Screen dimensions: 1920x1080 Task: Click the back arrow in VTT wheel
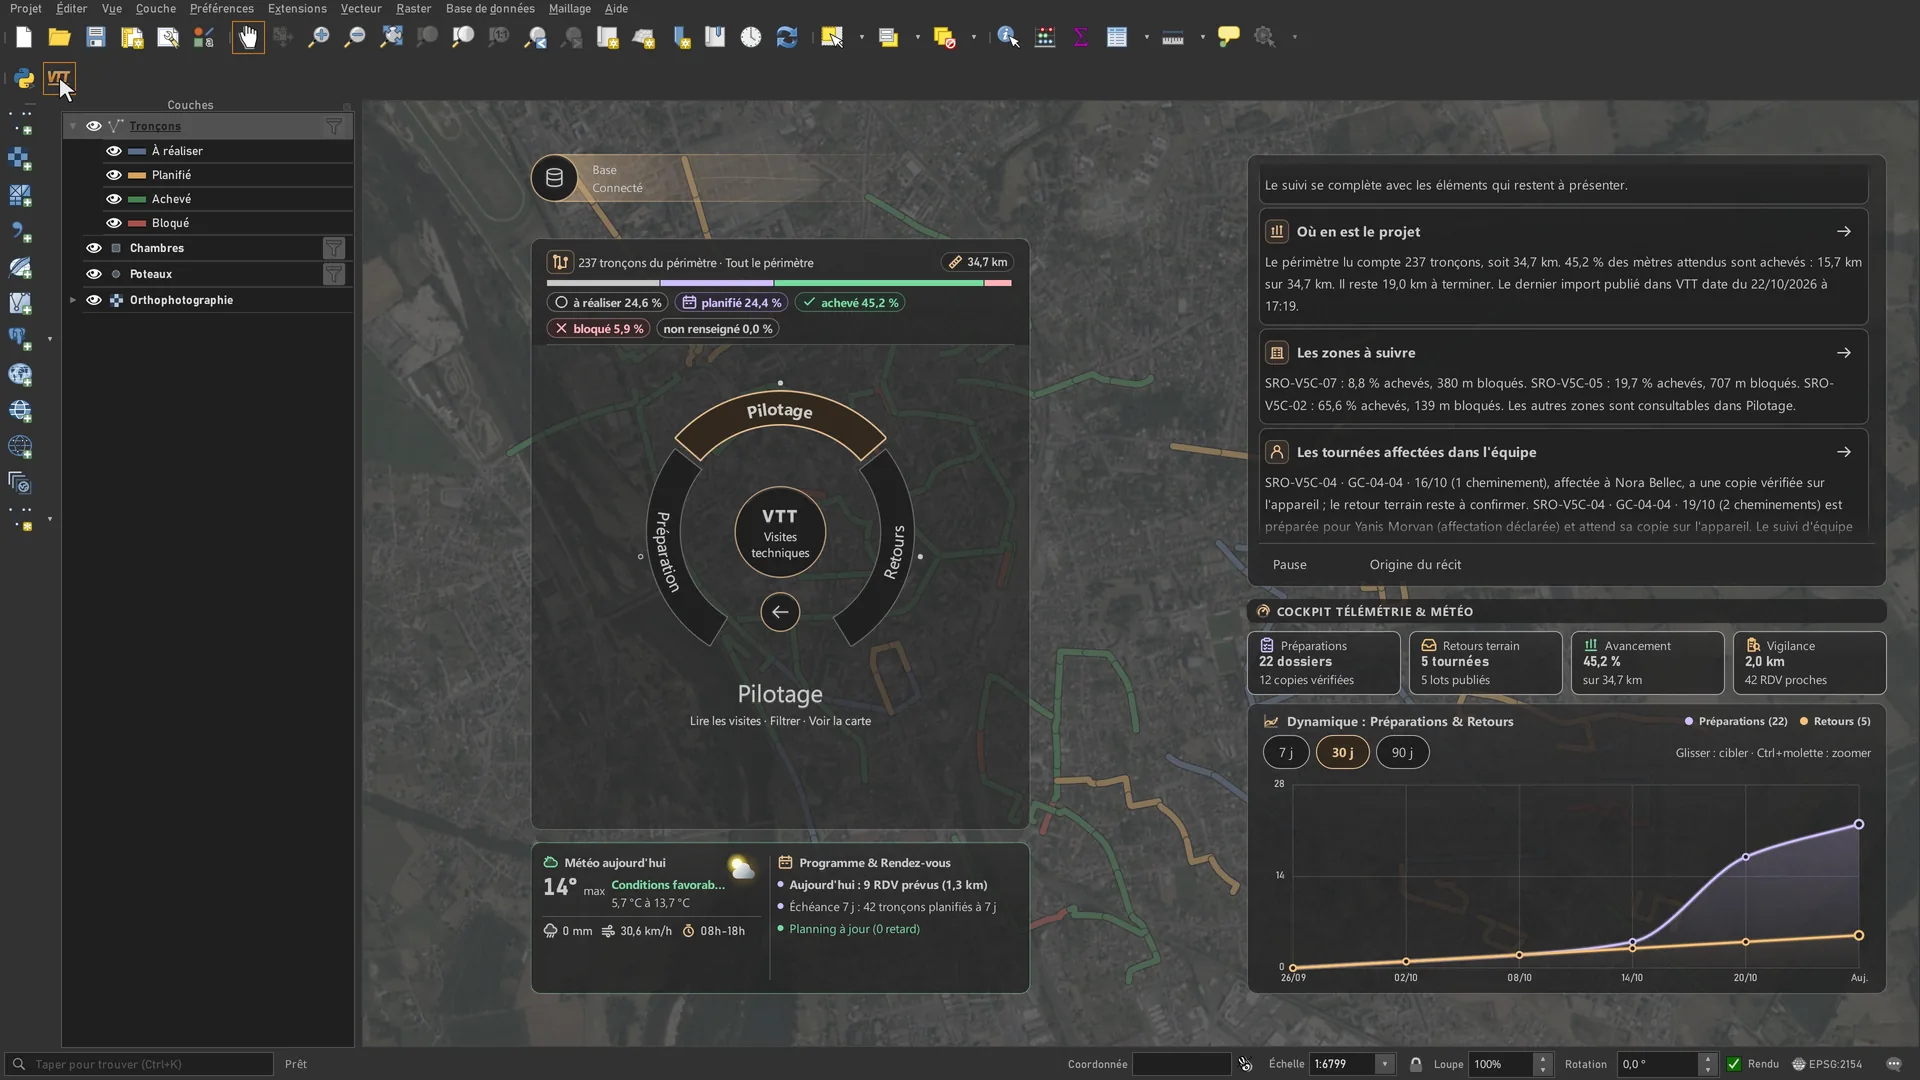(780, 612)
